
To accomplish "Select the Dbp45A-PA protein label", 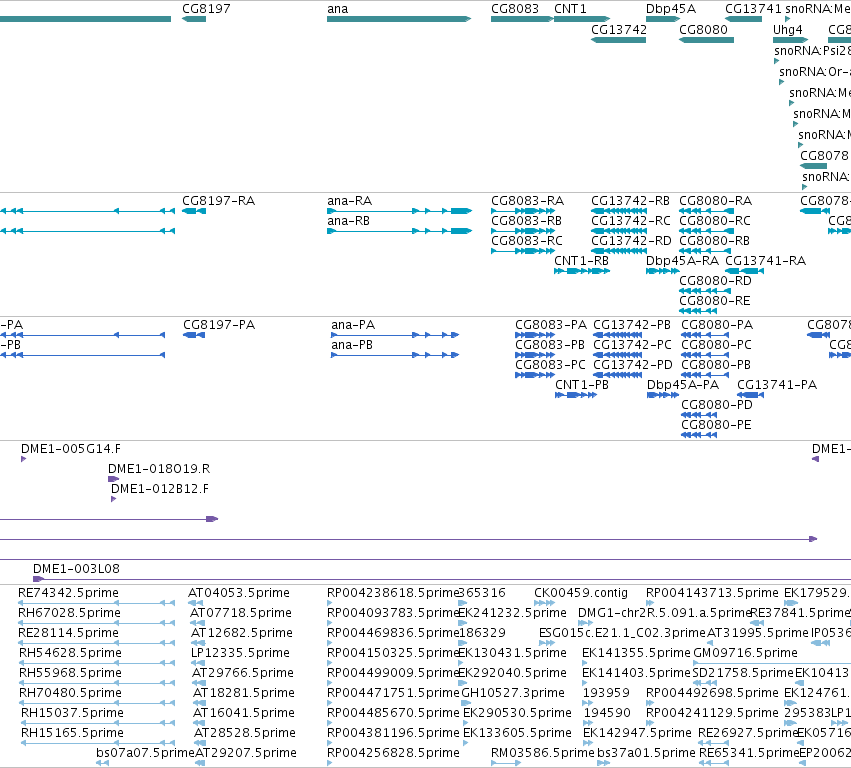I will tap(683, 385).
